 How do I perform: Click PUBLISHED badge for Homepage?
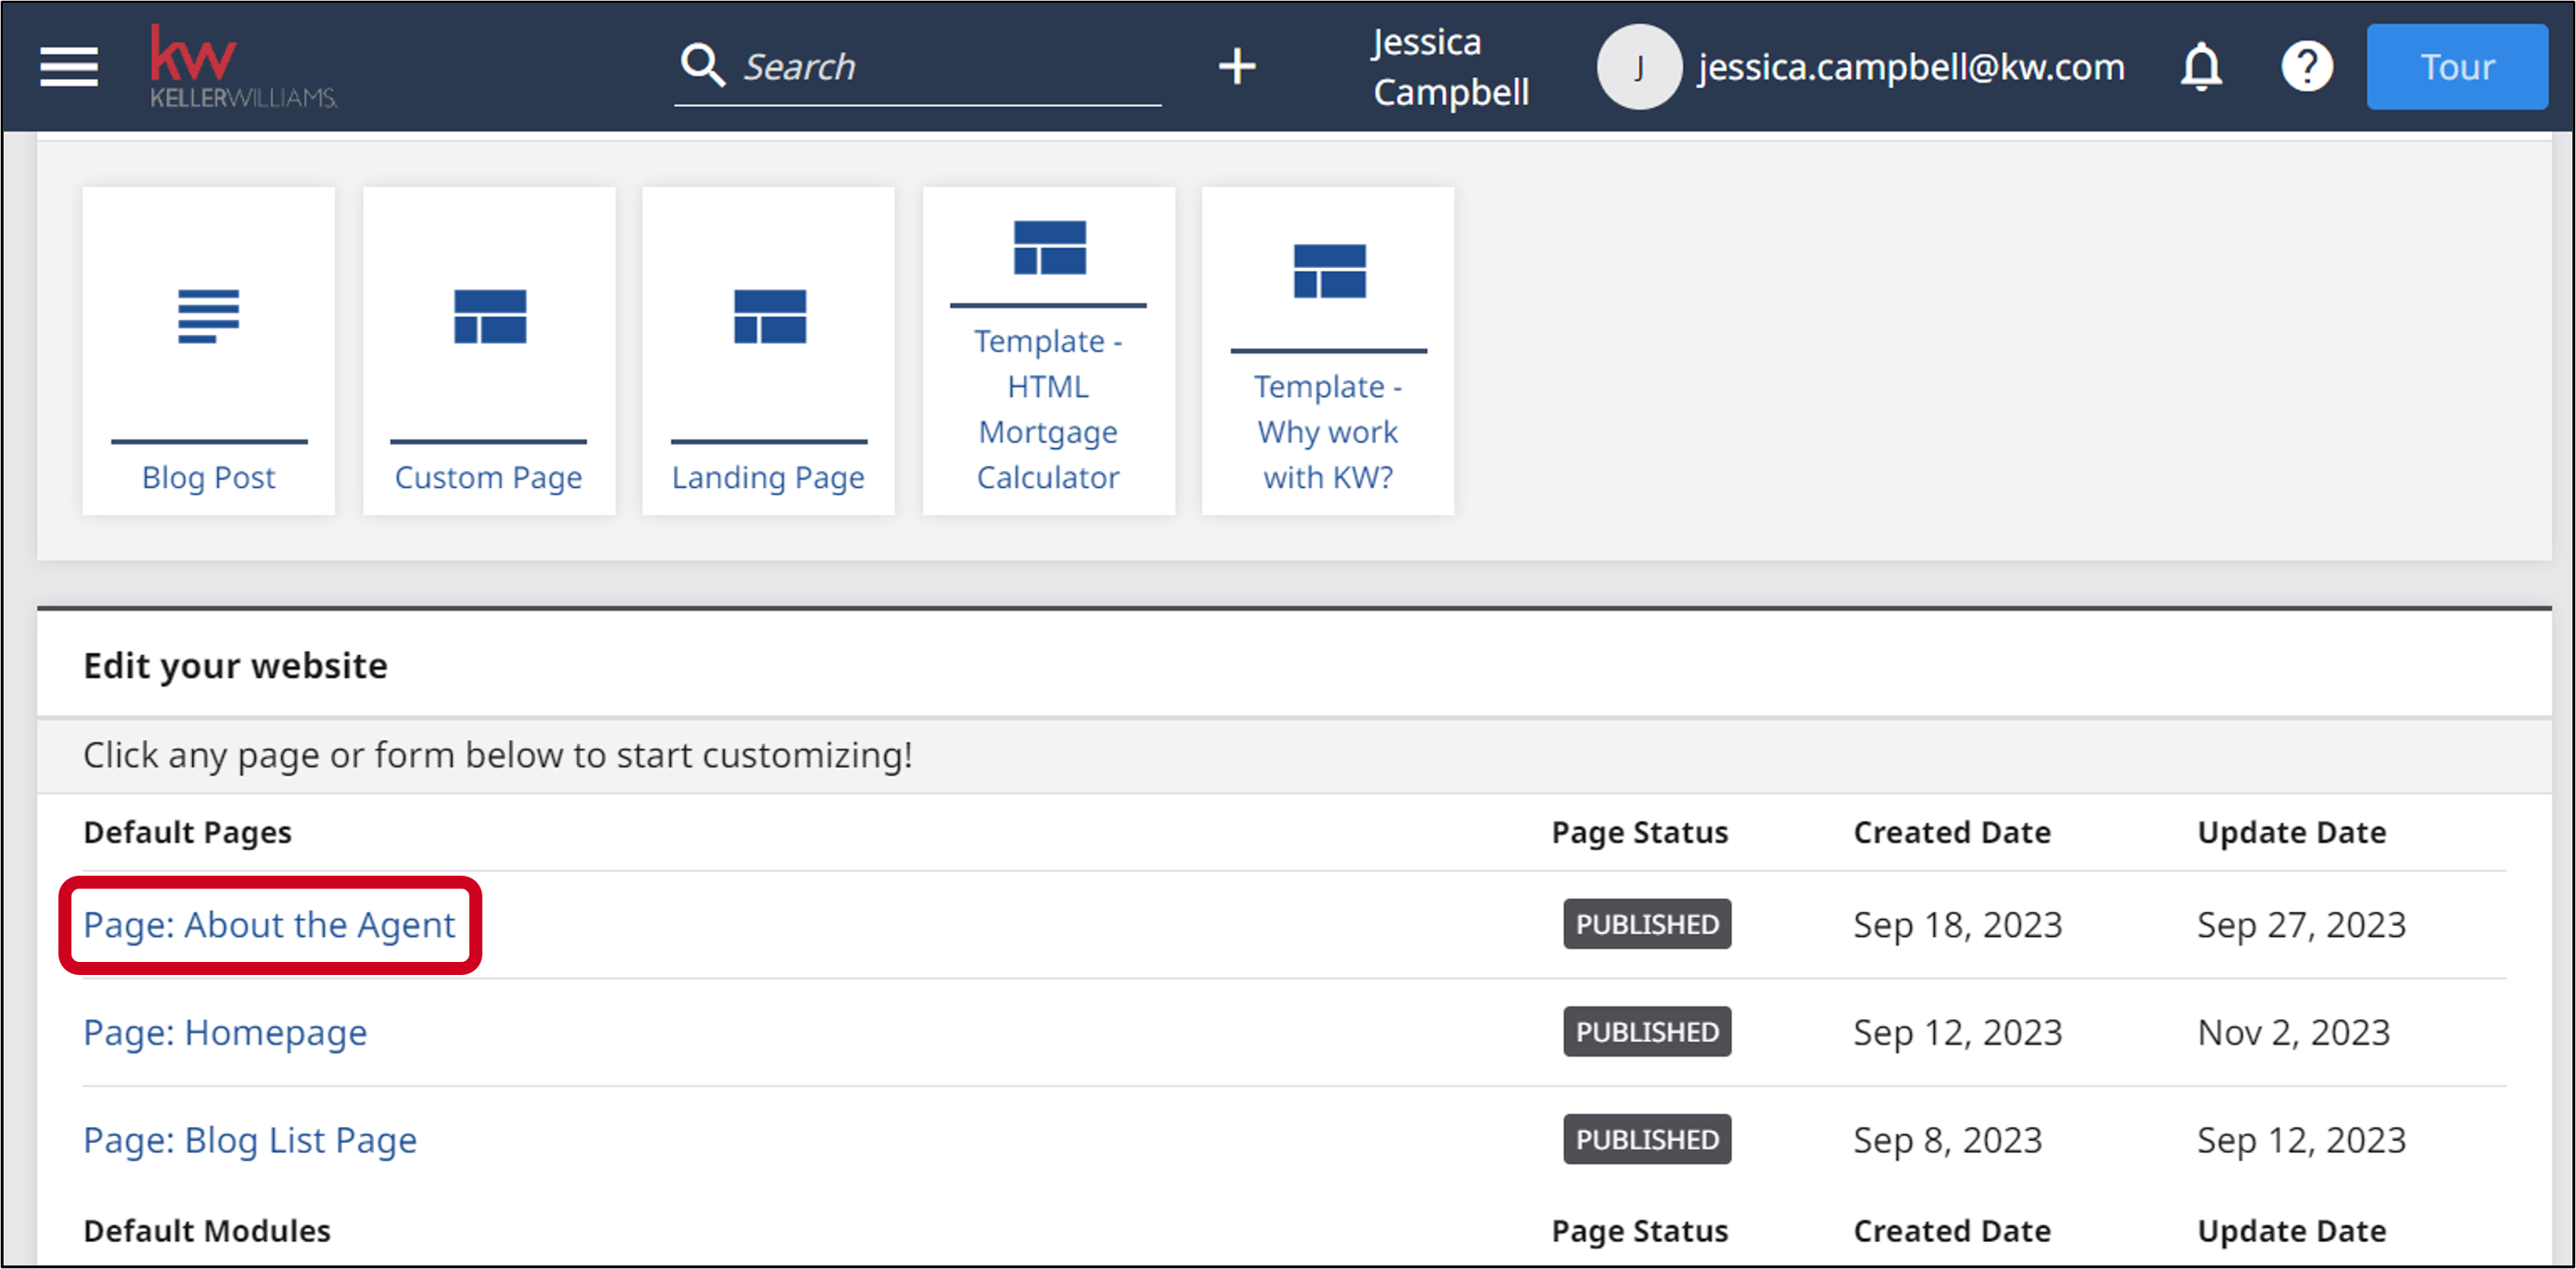(x=1647, y=1032)
